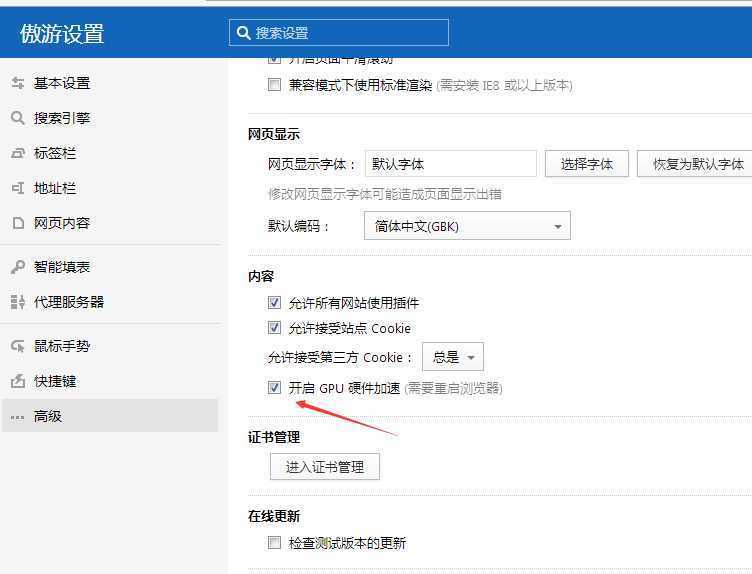Click the 选择字体 button
The height and width of the screenshot is (574, 752).
point(587,164)
